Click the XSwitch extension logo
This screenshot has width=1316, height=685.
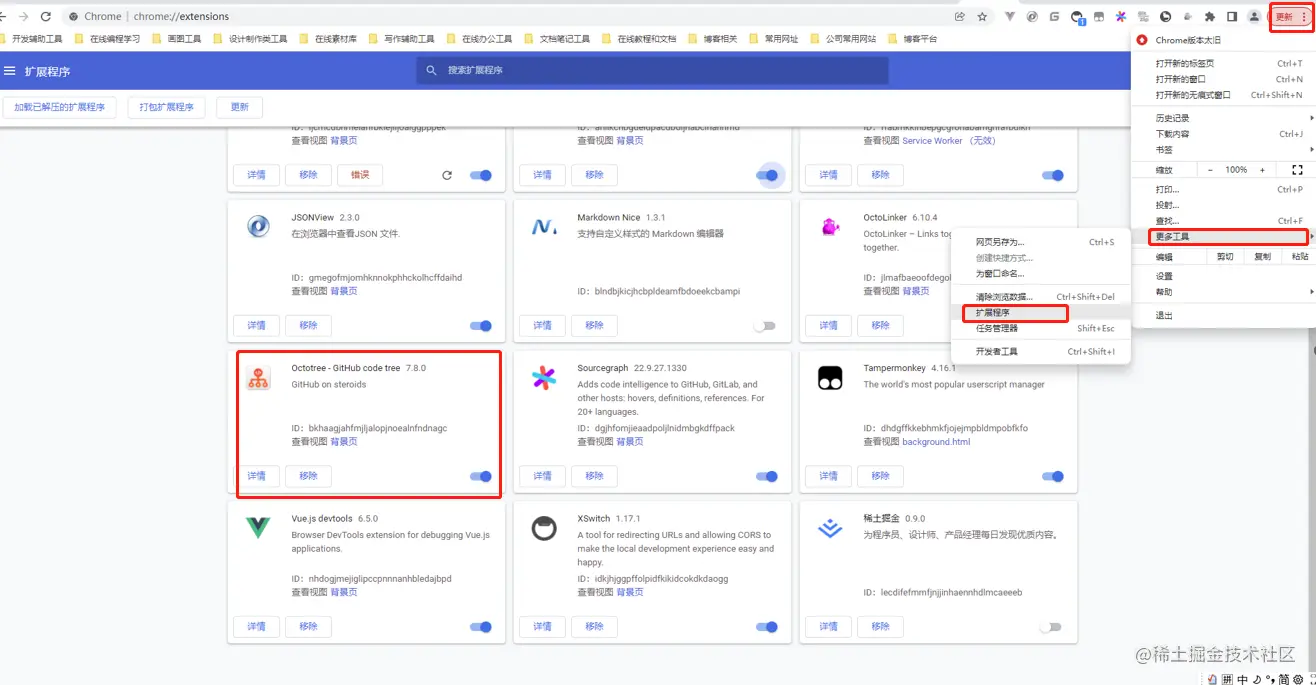point(544,528)
